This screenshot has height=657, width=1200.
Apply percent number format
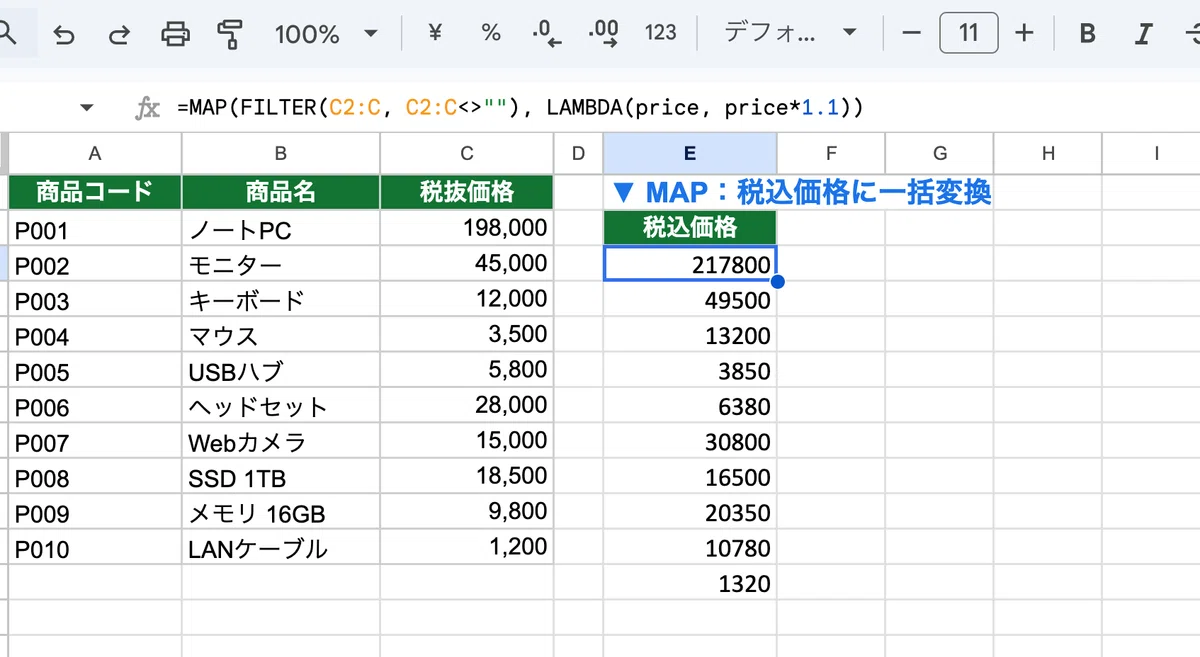(491, 33)
